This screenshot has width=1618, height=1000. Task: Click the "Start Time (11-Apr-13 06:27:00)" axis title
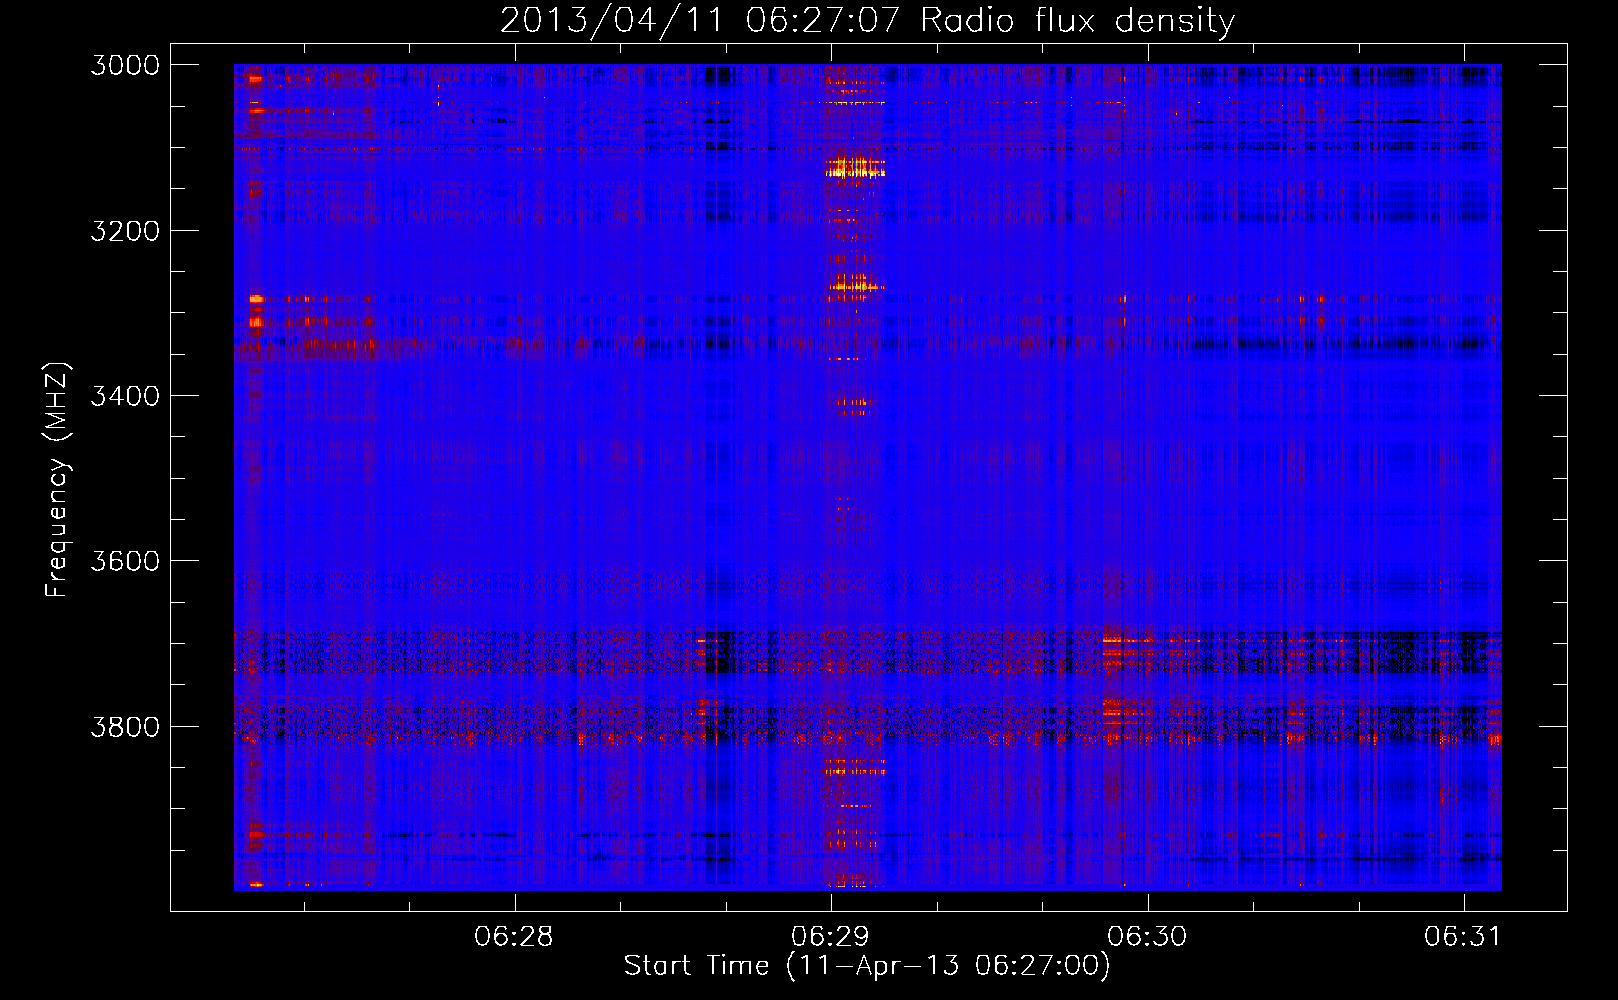(867, 966)
